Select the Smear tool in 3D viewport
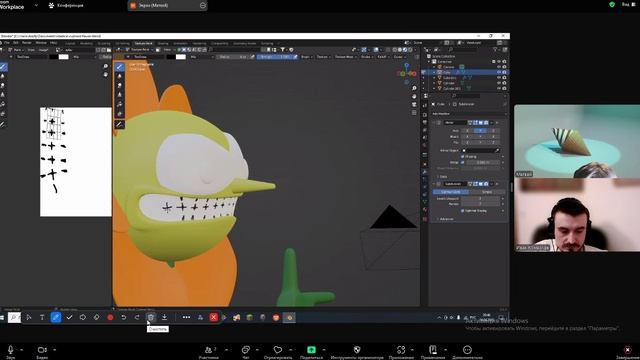This screenshot has width=640, height=360. (x=119, y=85)
